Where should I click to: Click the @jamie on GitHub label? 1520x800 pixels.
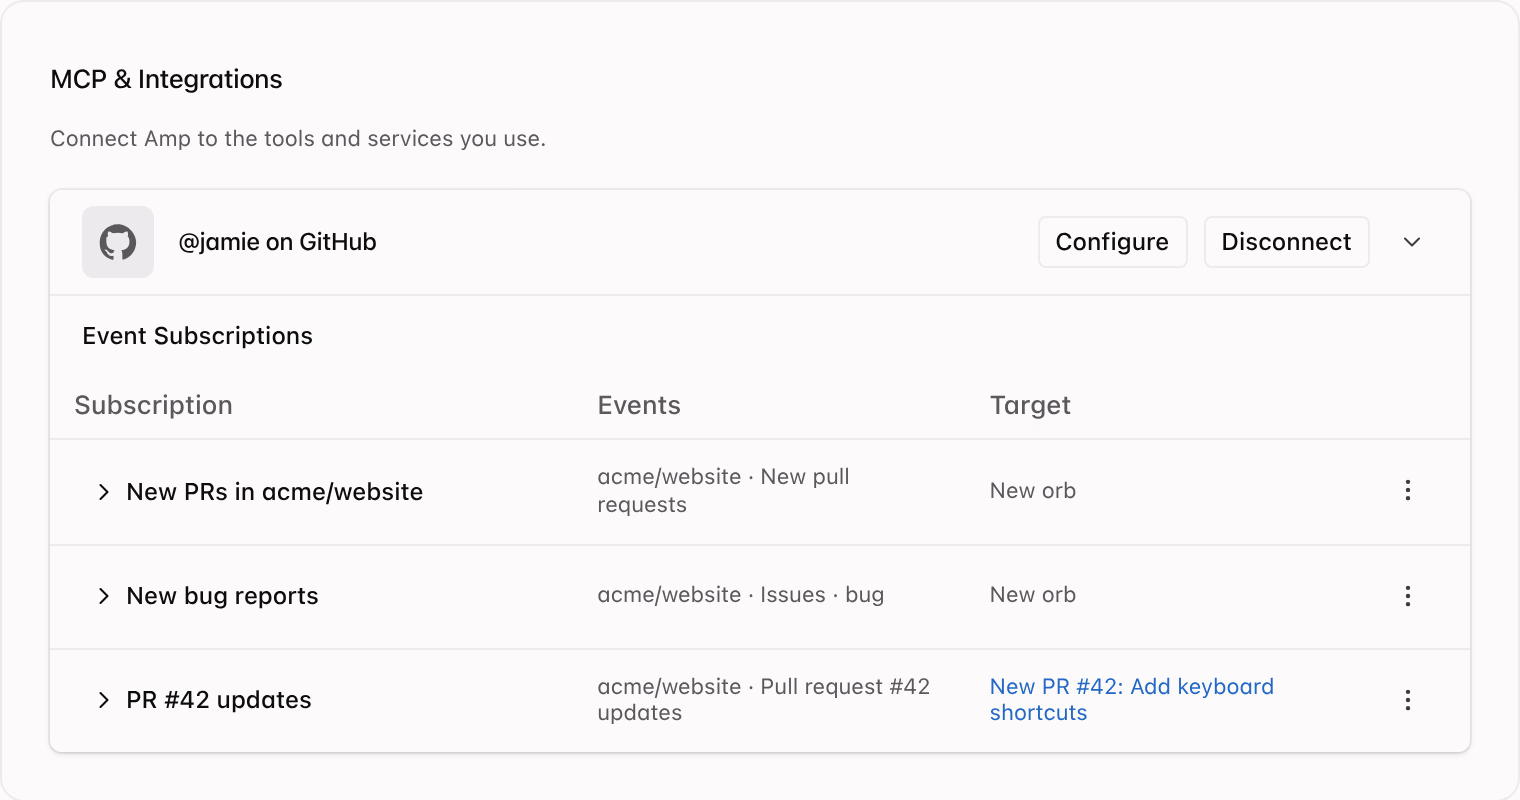coord(277,242)
